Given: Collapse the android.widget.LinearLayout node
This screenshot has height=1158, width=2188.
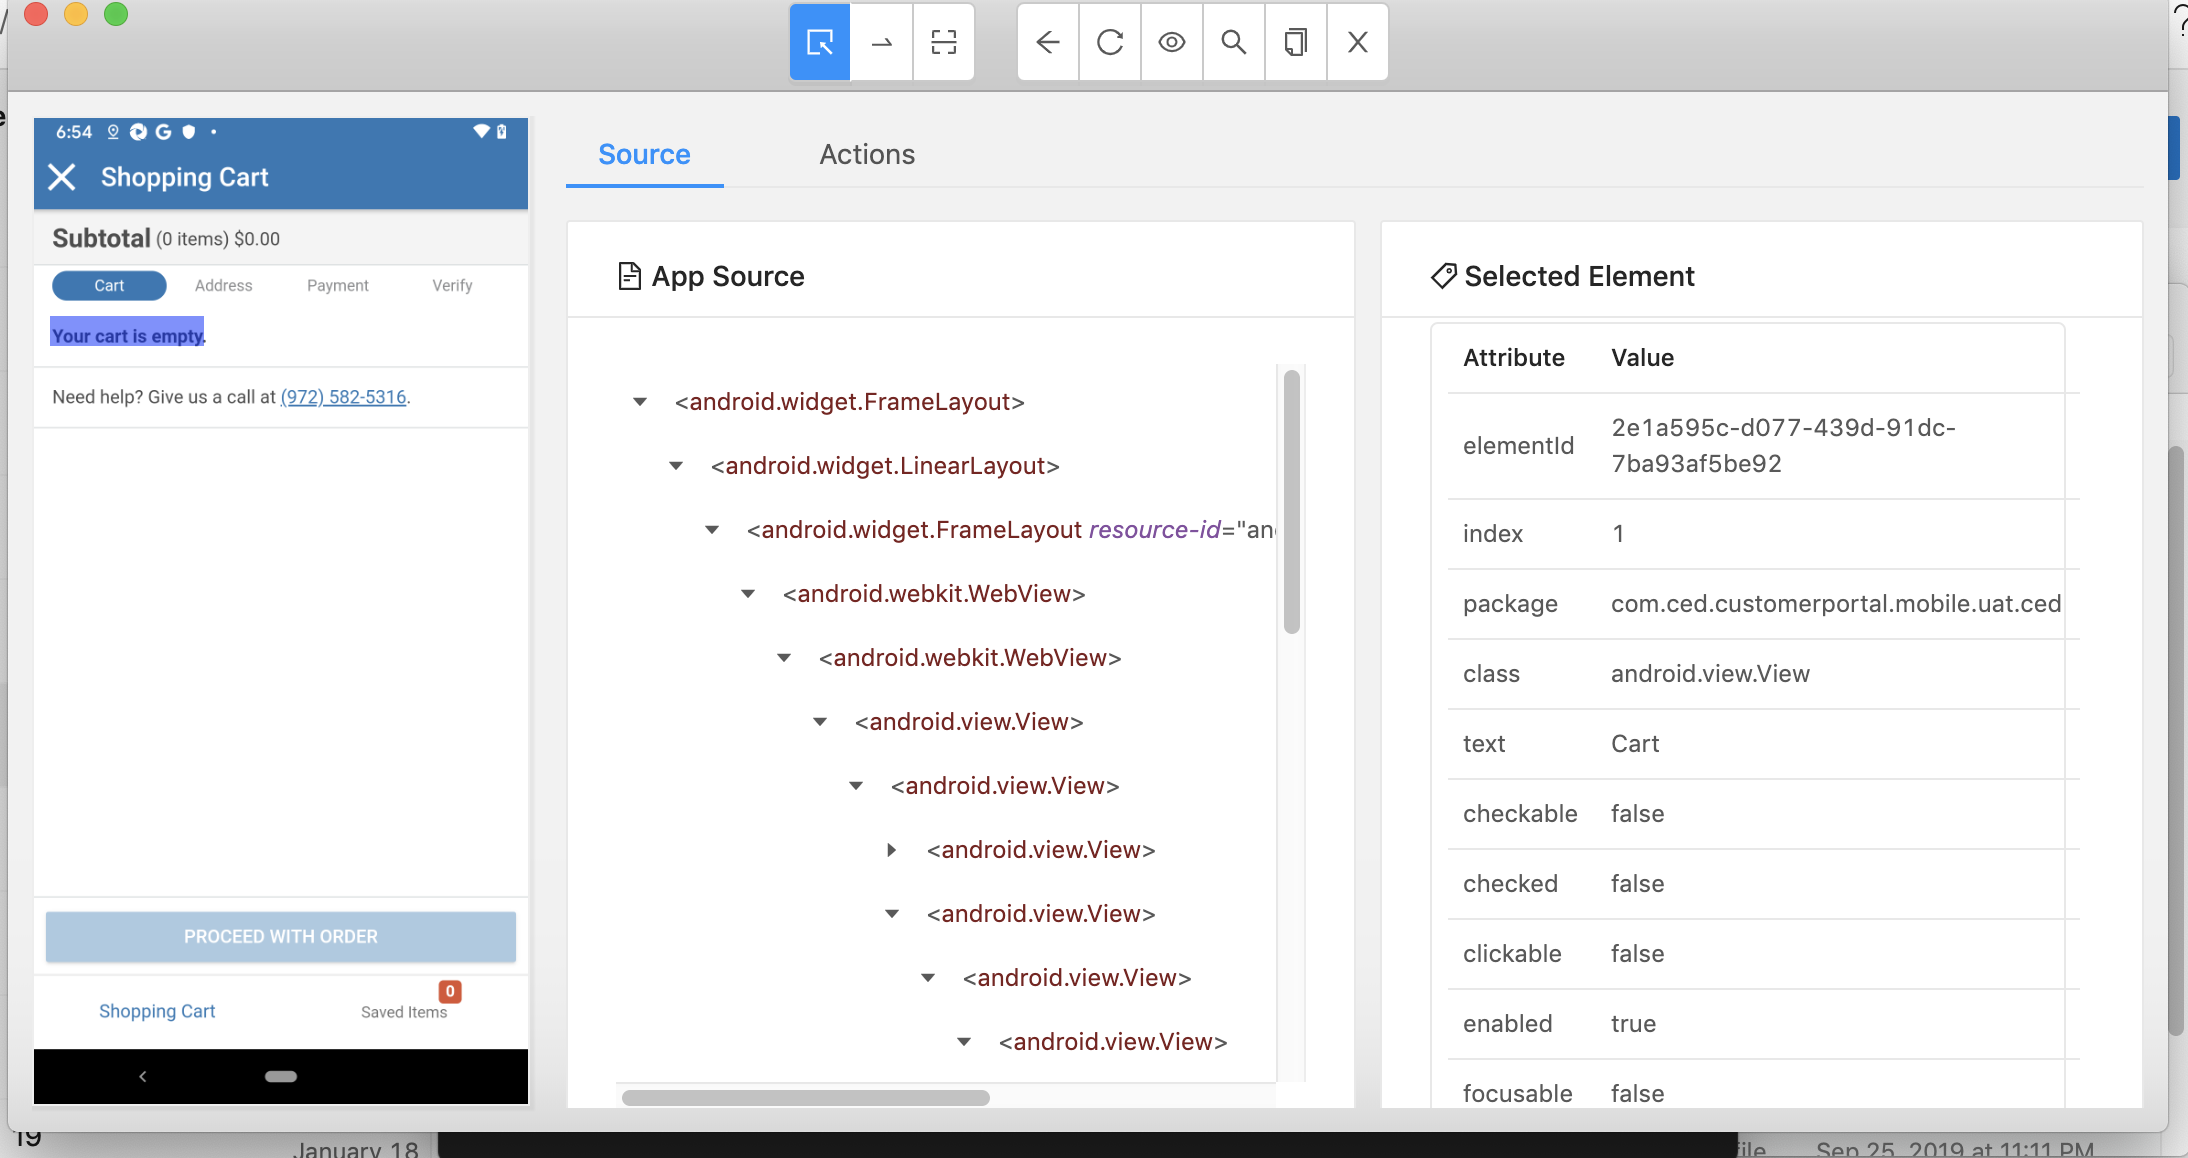Looking at the screenshot, I should (x=676, y=466).
